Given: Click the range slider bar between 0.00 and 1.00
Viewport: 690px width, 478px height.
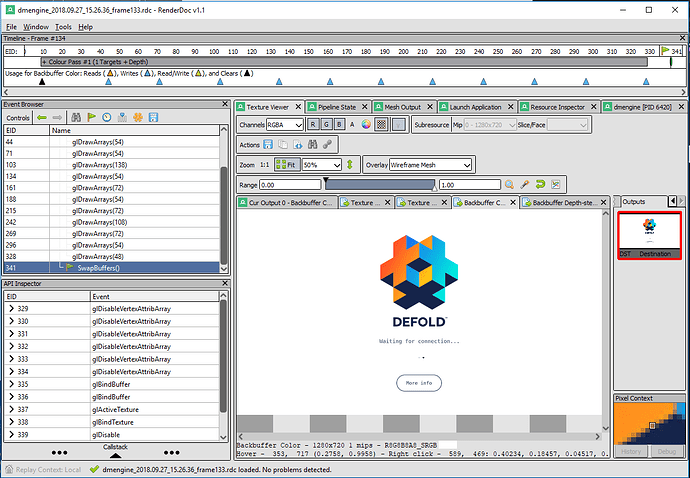Looking at the screenshot, I should pyautogui.click(x=380, y=185).
